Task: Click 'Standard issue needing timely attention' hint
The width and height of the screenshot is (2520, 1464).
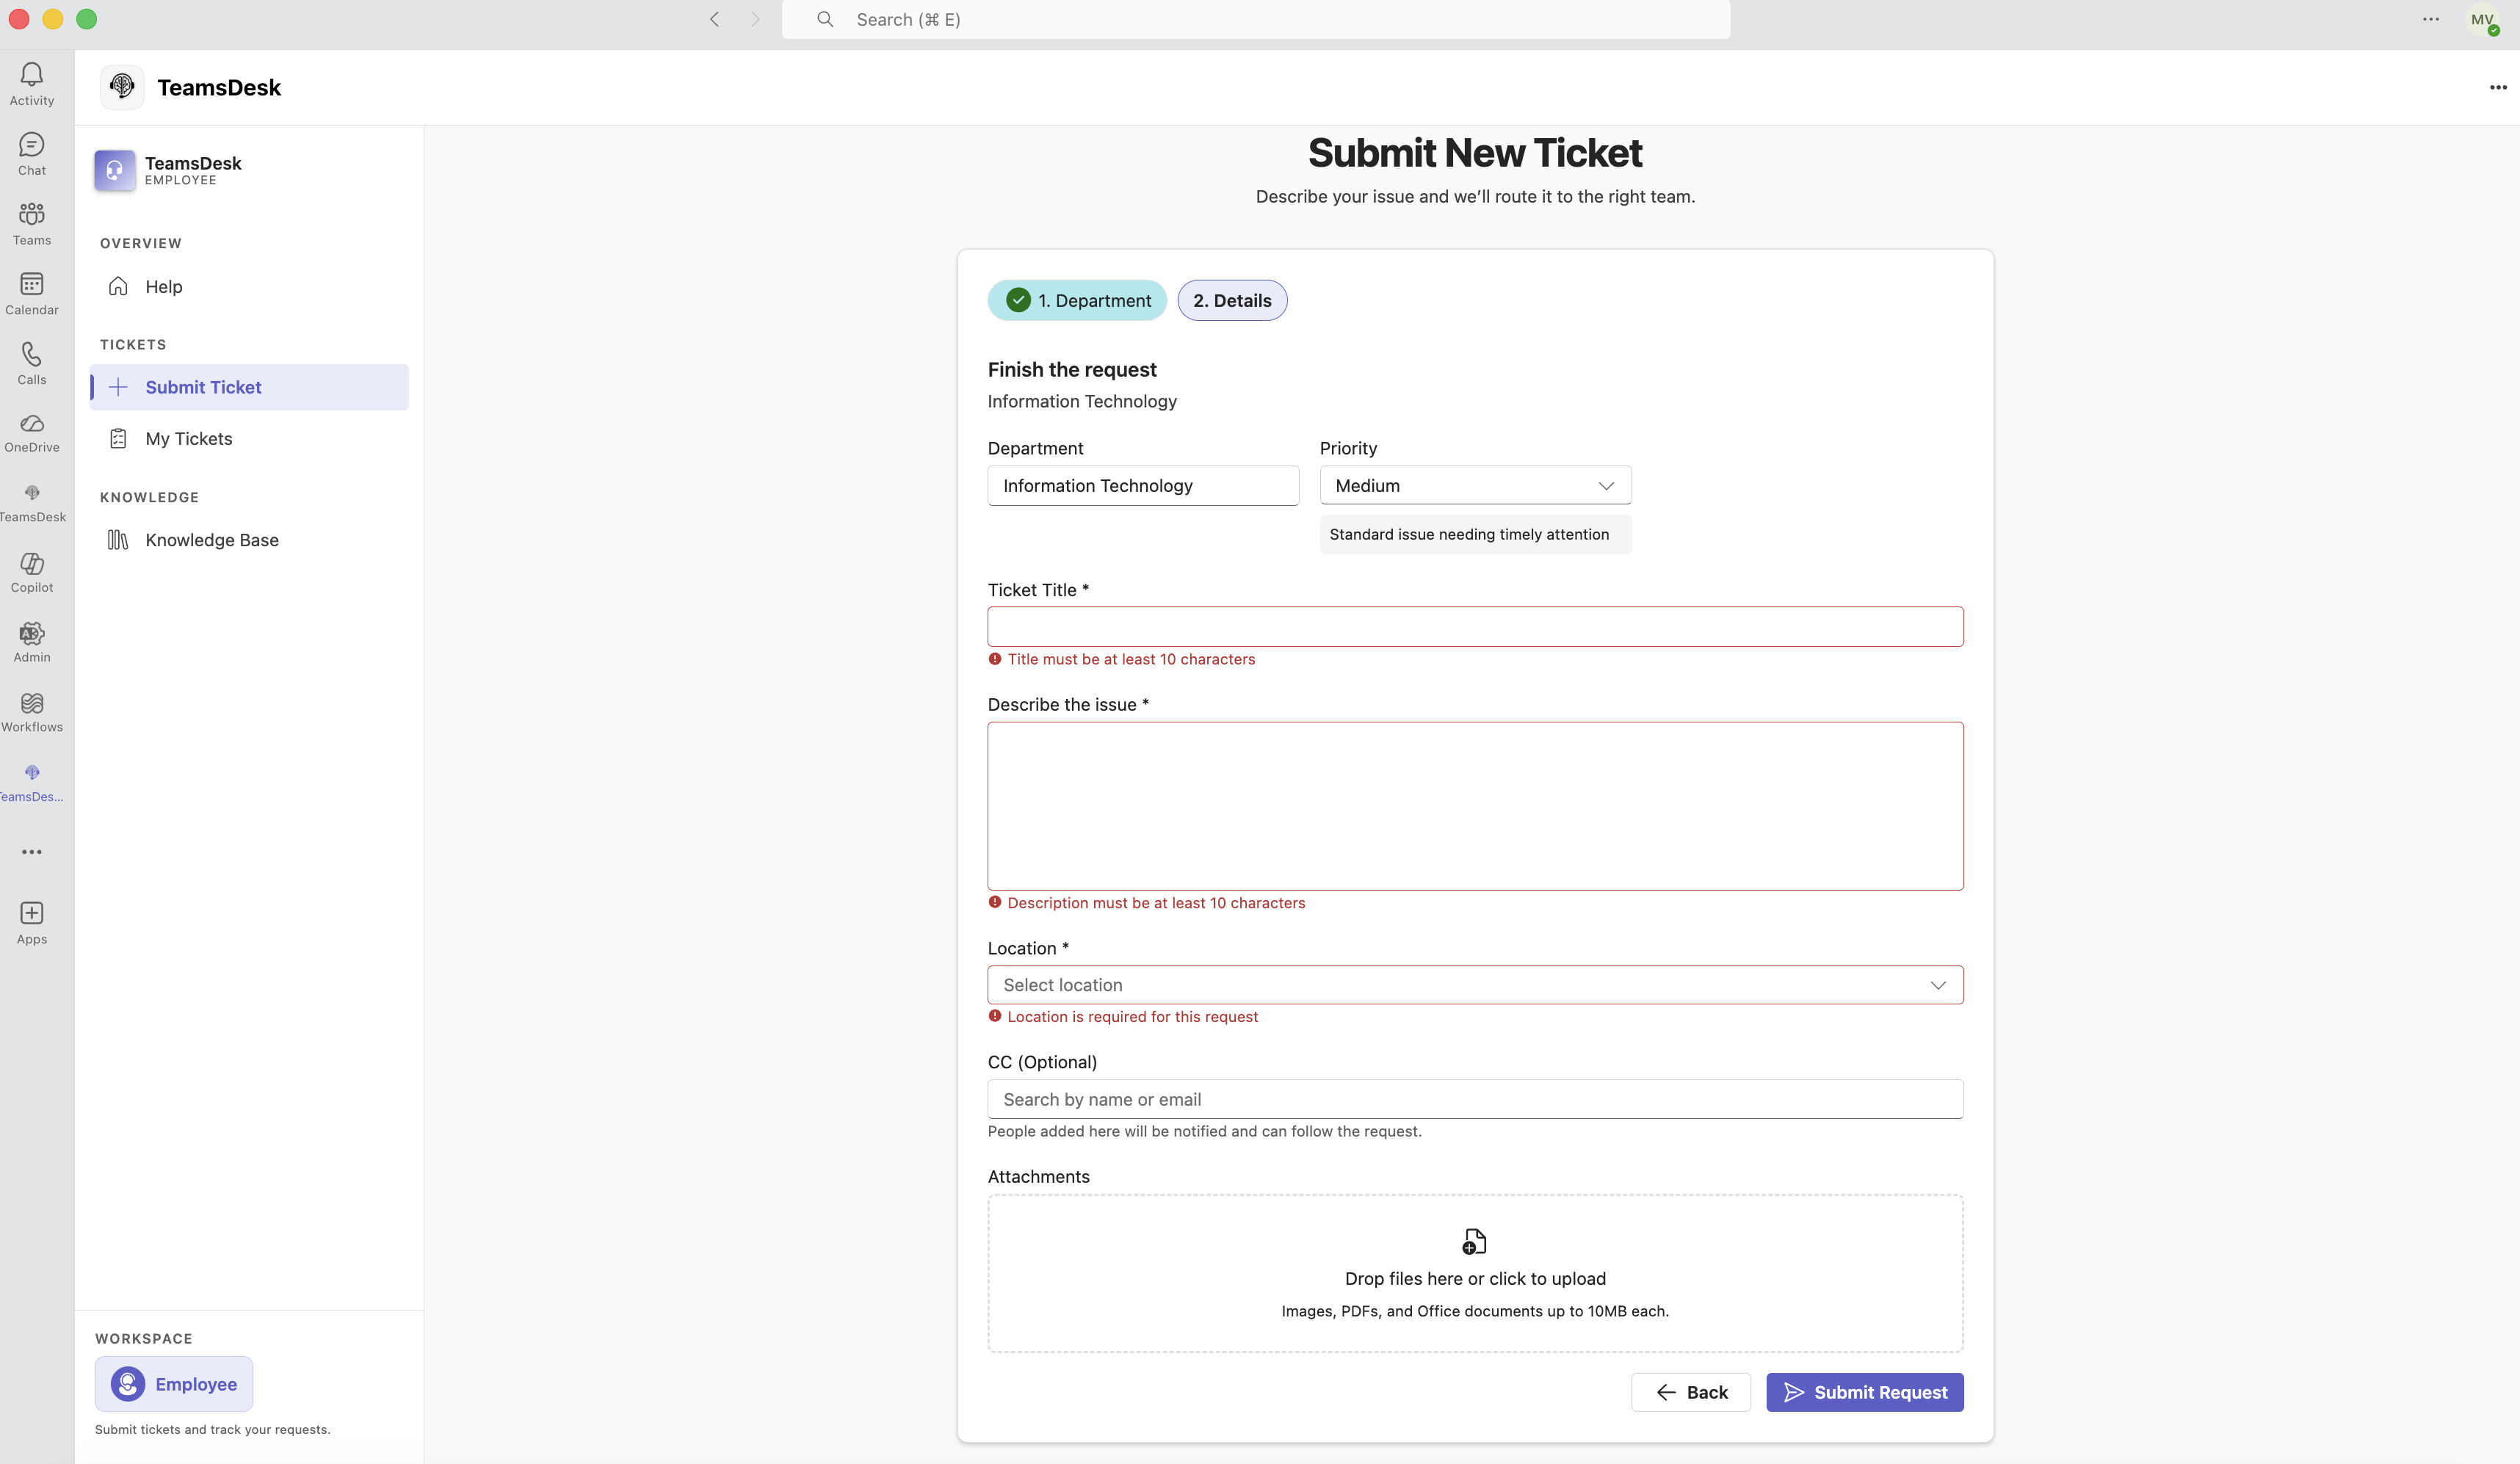Action: point(1469,534)
